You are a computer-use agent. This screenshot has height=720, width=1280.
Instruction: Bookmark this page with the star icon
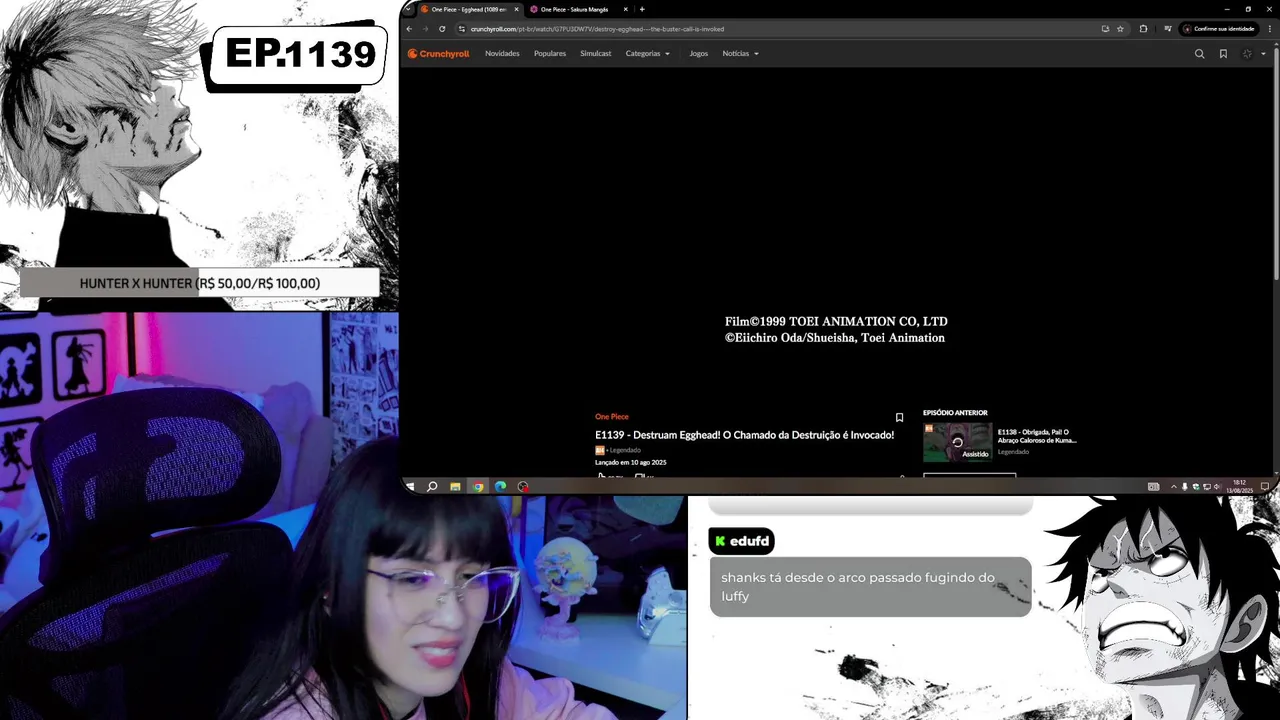point(1120,29)
